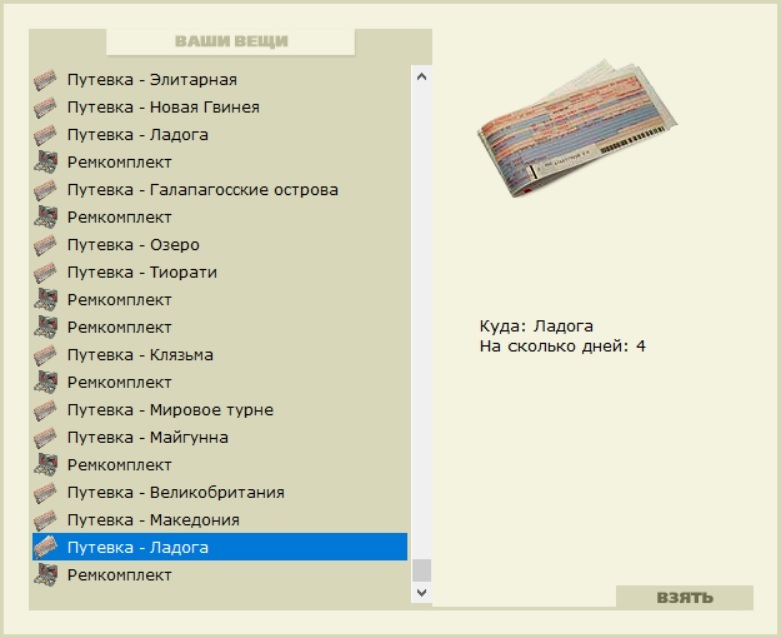This screenshot has height=638, width=781.
Task: Select Ремкомплект text just below Путевка - Клязьма
Action: [x=119, y=383]
